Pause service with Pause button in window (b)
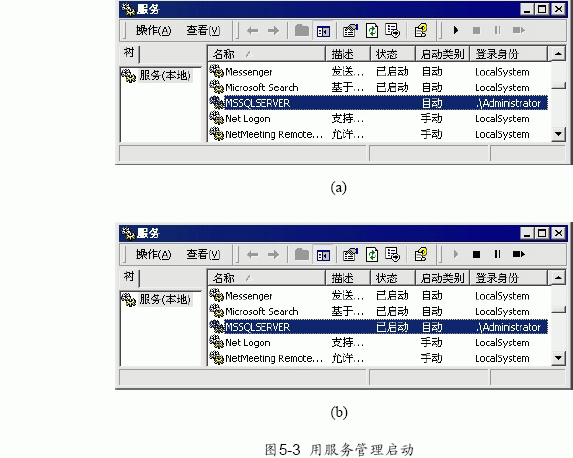 [x=497, y=254]
